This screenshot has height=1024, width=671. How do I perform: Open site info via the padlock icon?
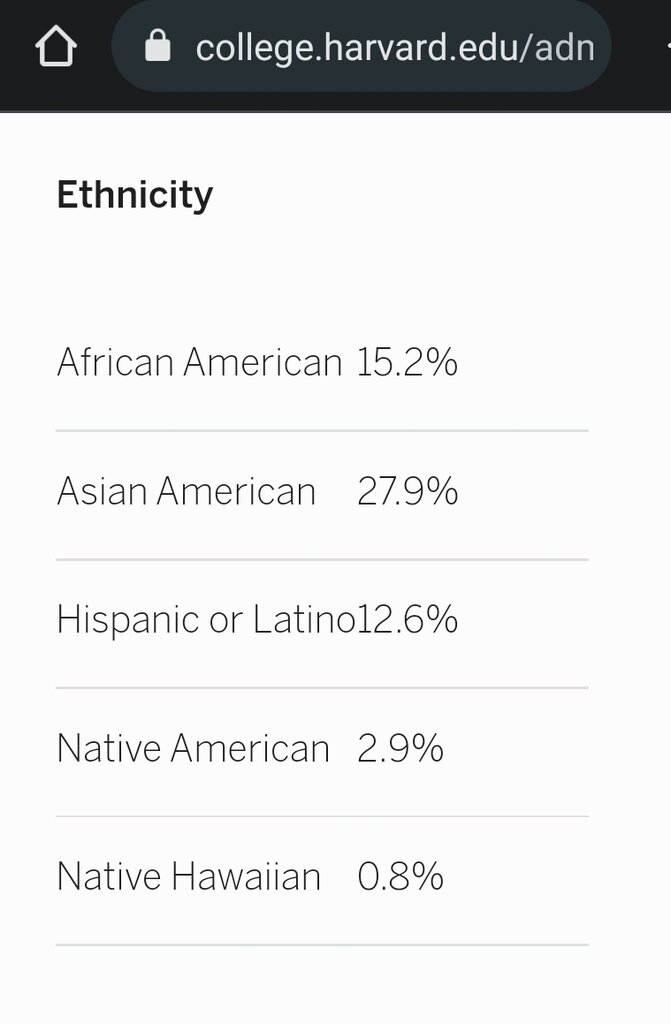(158, 47)
